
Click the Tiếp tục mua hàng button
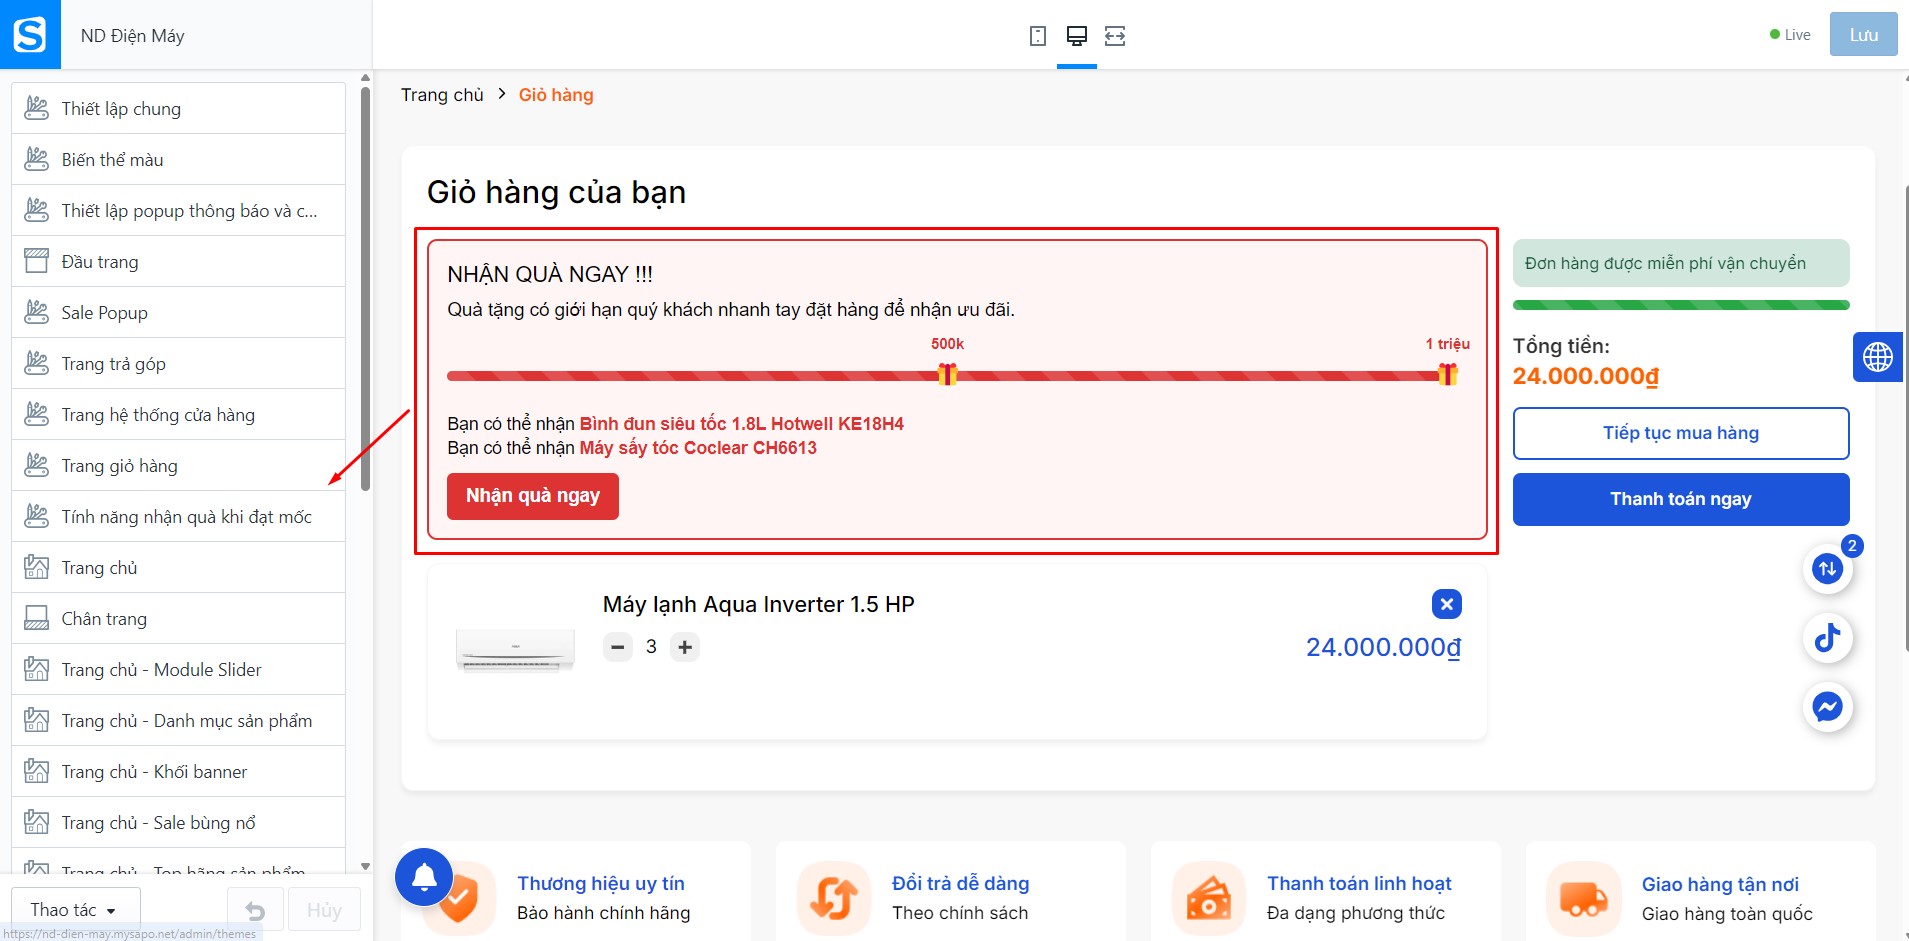pyautogui.click(x=1681, y=433)
